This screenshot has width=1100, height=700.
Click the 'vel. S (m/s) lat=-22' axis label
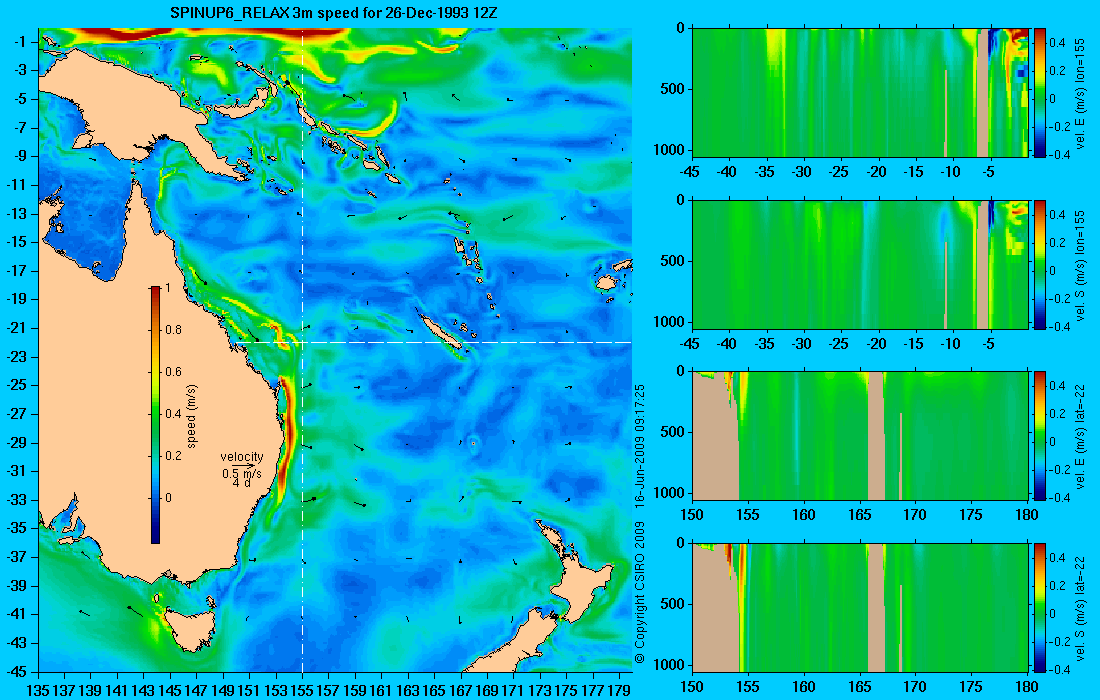coord(1080,607)
